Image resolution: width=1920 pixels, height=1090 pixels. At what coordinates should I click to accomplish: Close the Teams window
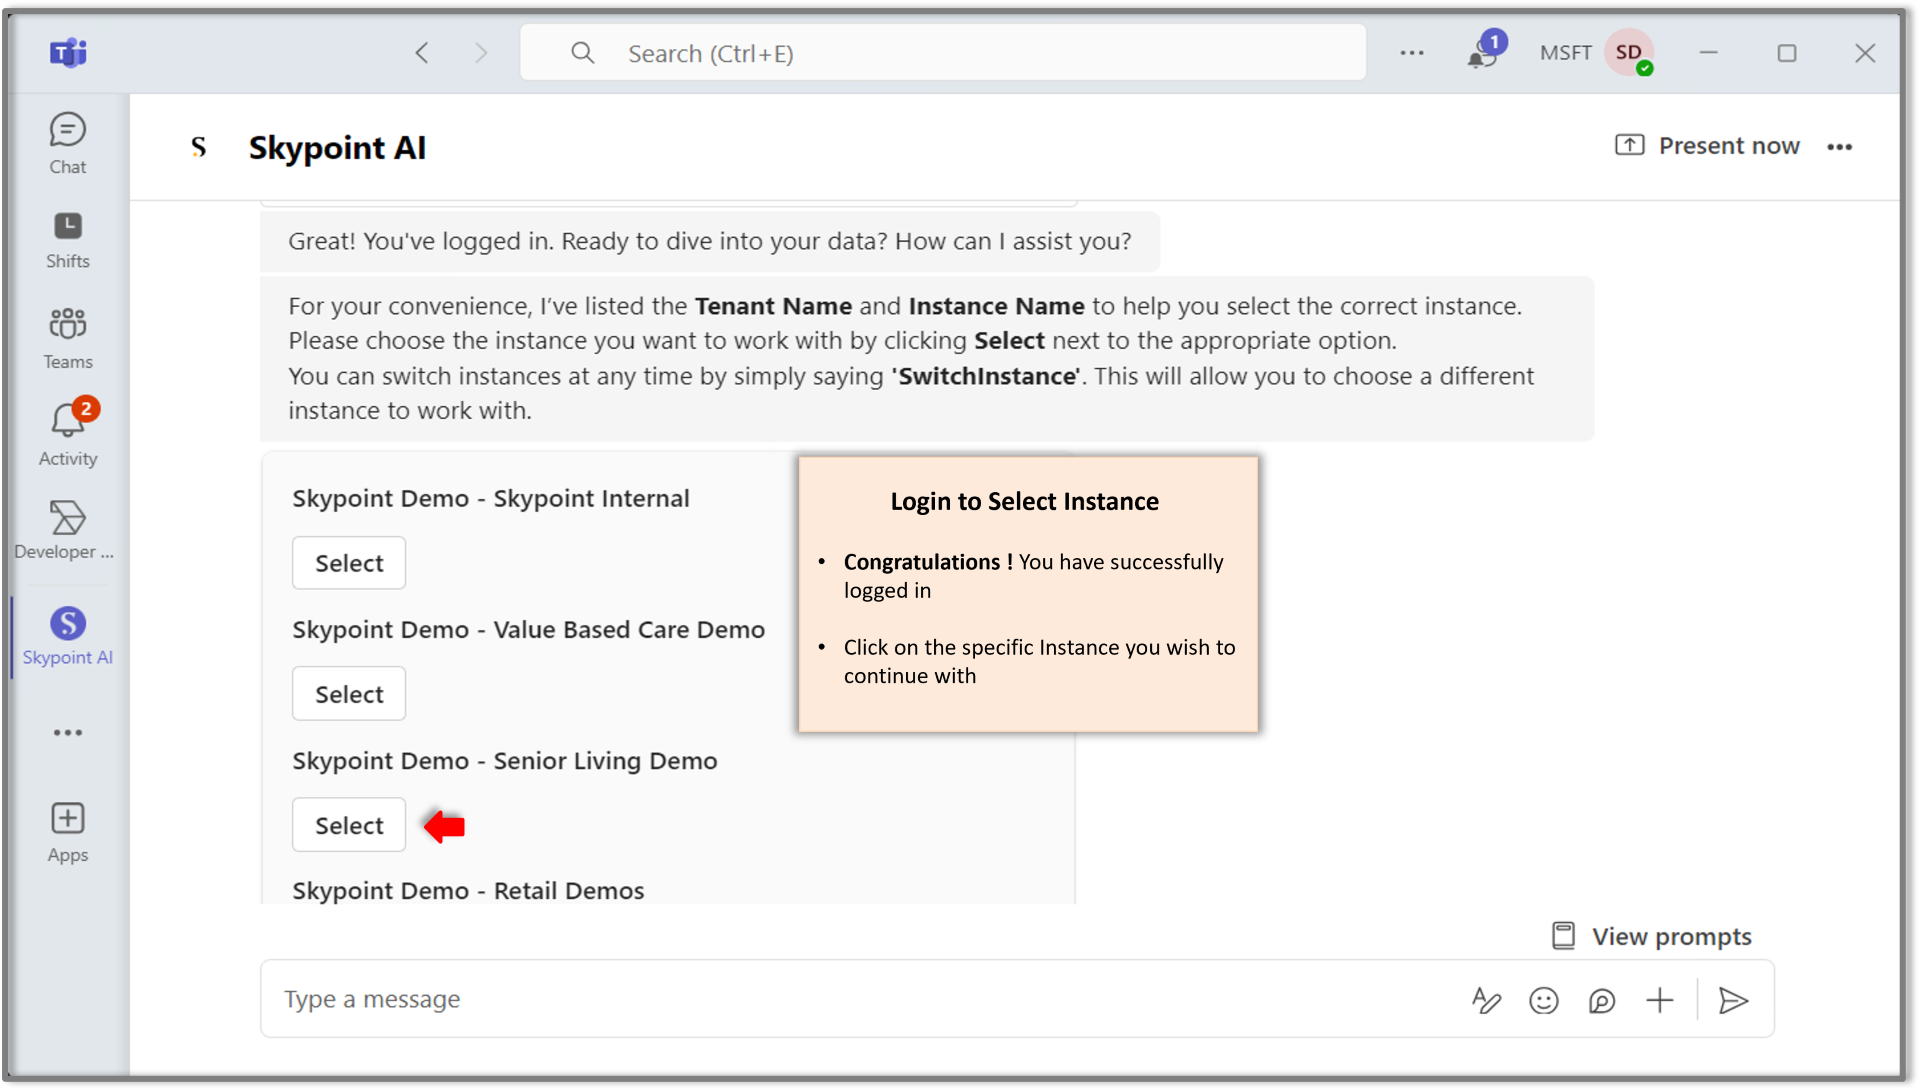(x=1865, y=53)
